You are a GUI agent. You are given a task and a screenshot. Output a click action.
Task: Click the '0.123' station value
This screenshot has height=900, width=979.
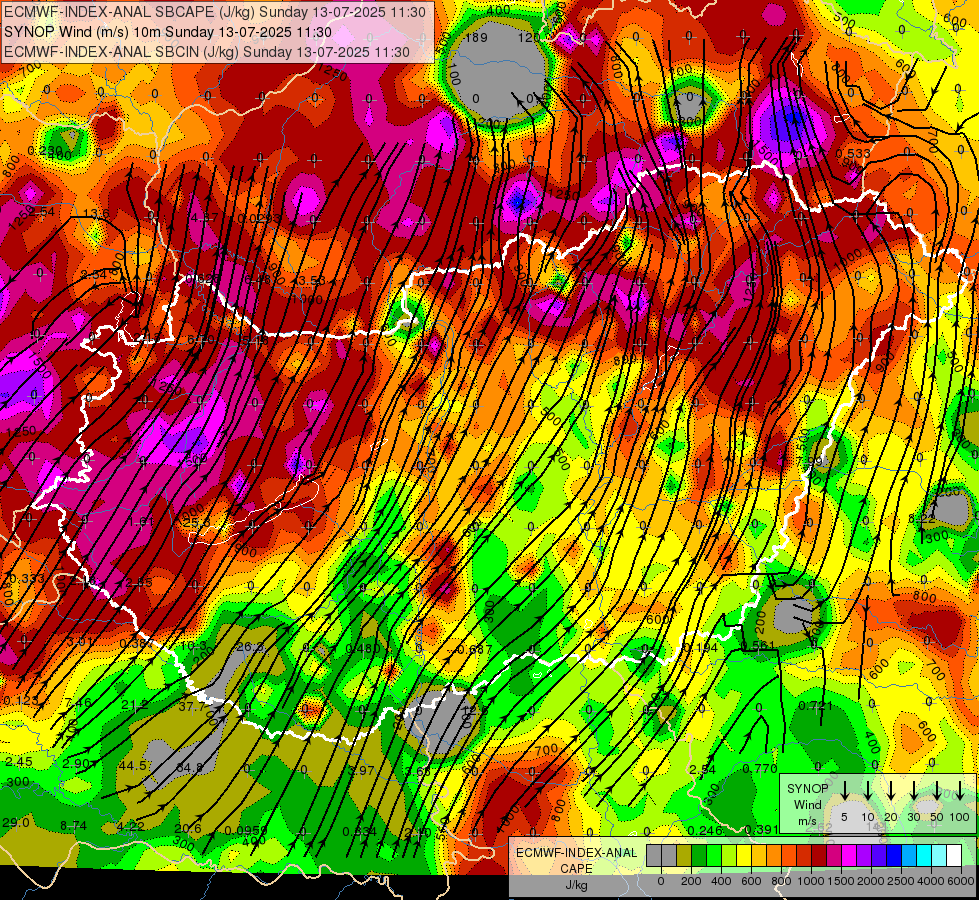tap(20, 701)
